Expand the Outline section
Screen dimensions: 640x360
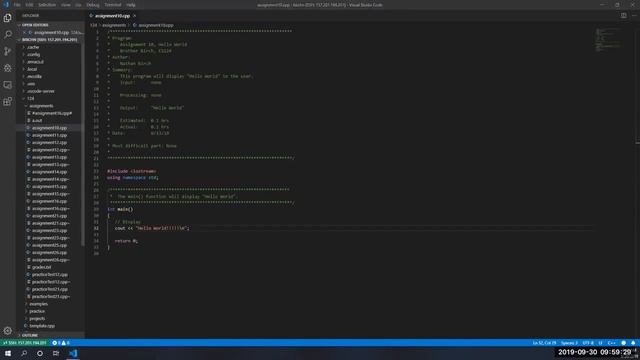point(30,335)
